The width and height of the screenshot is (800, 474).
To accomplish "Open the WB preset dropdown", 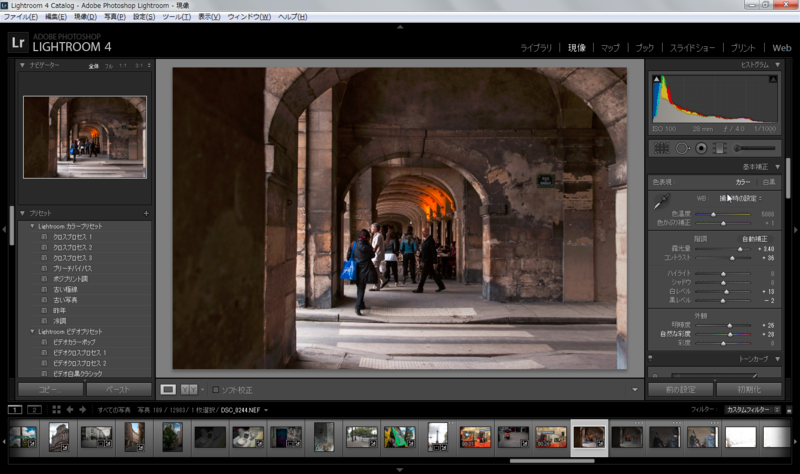I will point(741,198).
